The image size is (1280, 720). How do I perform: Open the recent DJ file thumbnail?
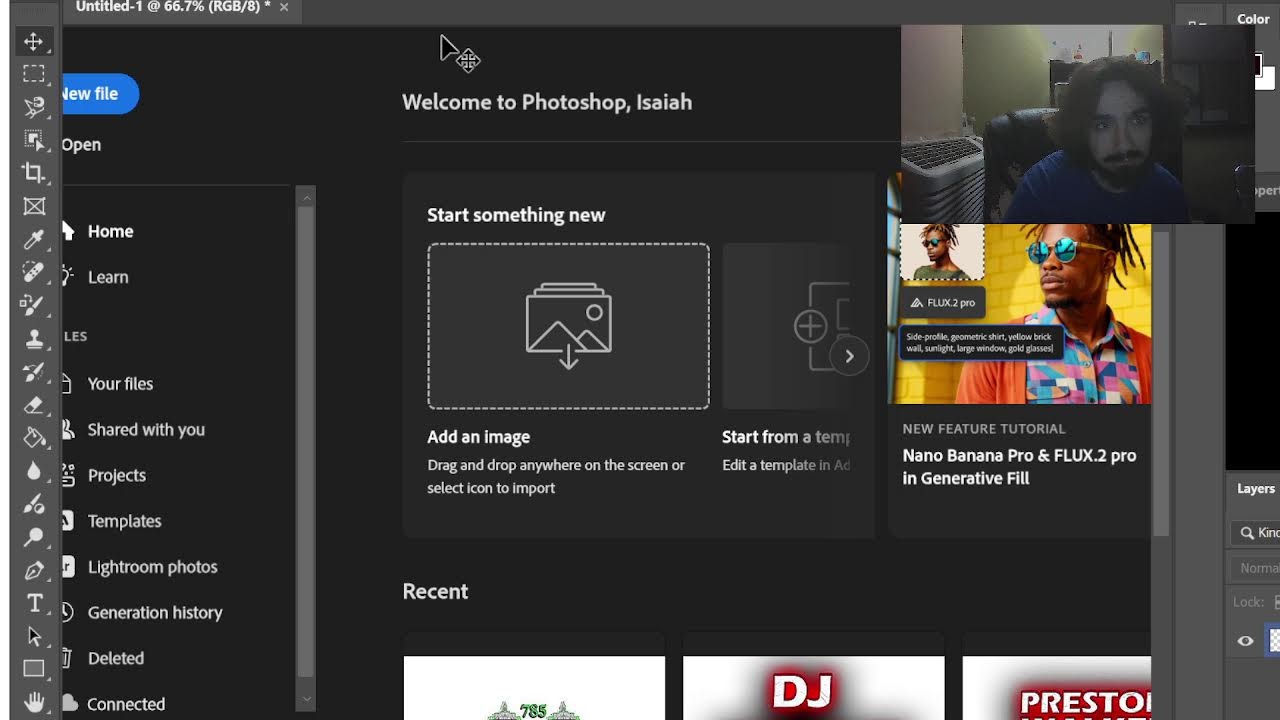(x=813, y=688)
